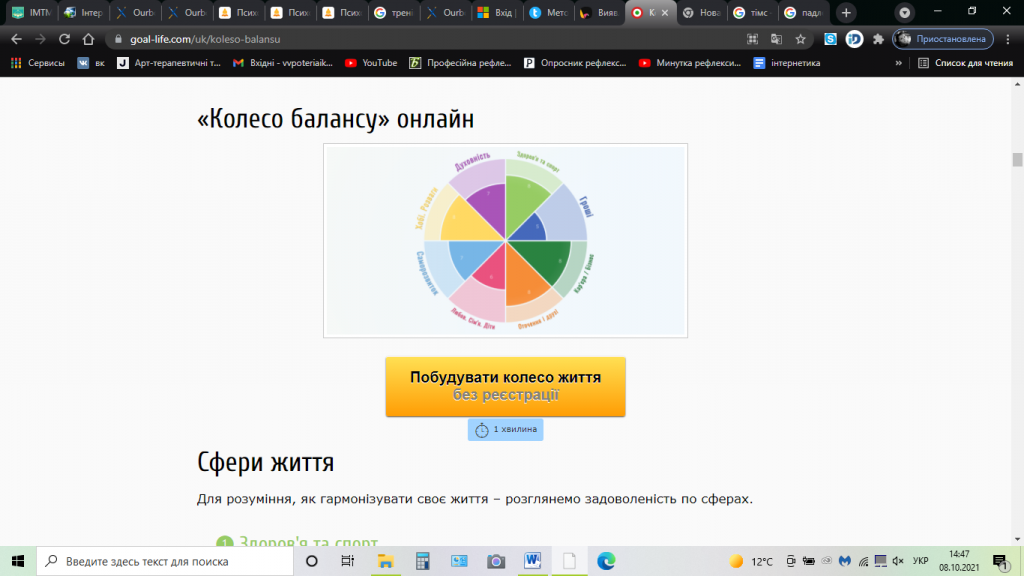Viewport: 1024px width, 576px height.
Task: Click the back navigation arrow
Action: coord(16,41)
